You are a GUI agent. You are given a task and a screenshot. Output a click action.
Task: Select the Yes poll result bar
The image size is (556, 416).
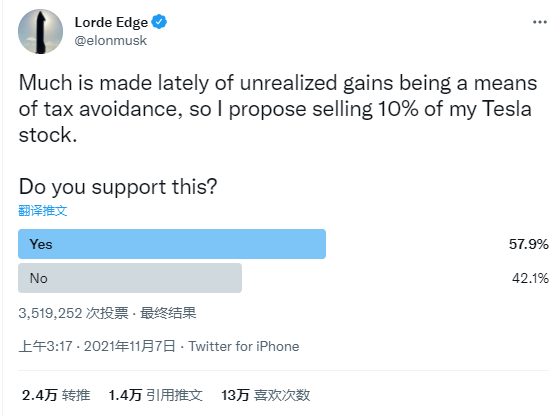[x=172, y=244]
